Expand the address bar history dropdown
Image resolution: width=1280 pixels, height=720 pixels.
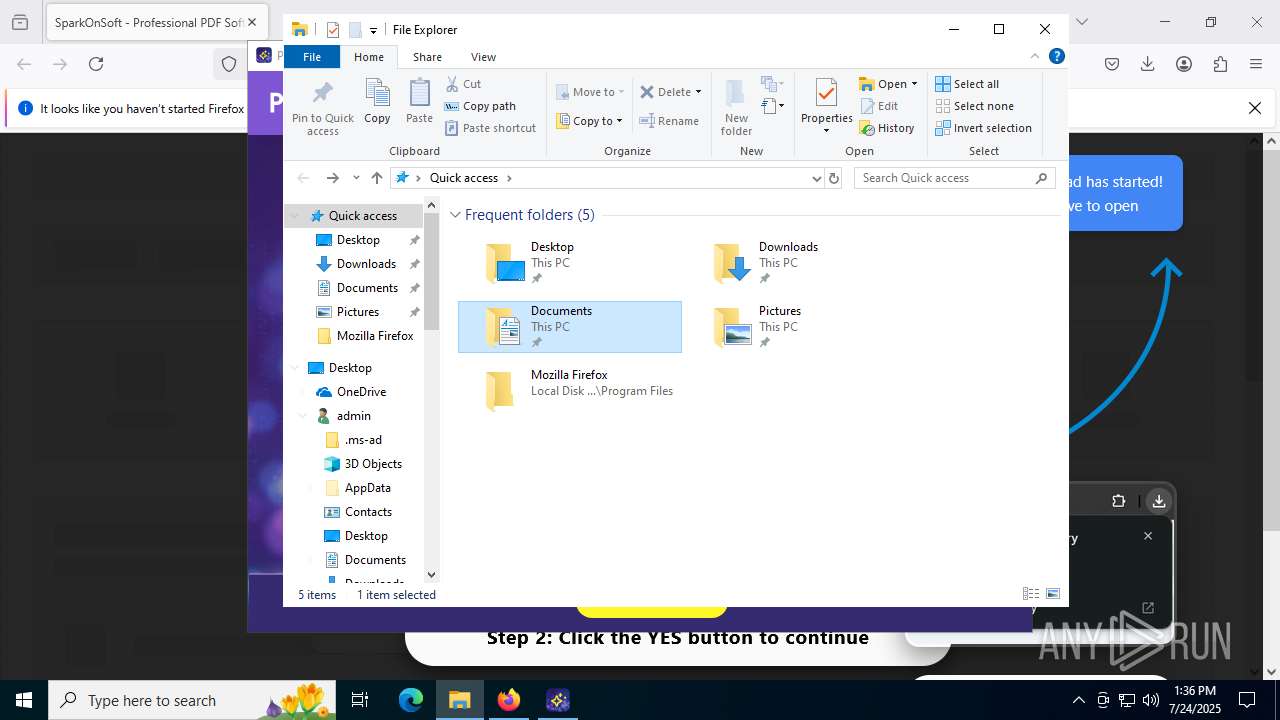[x=816, y=178]
